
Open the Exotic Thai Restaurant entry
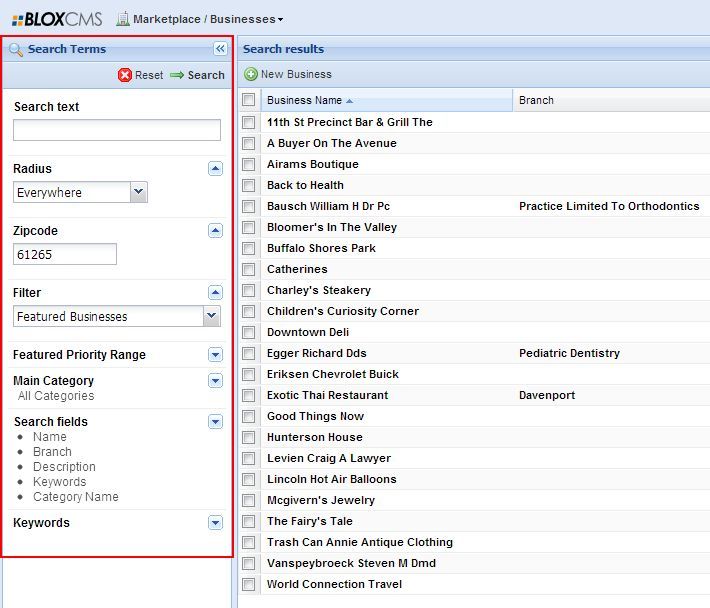[x=327, y=395]
